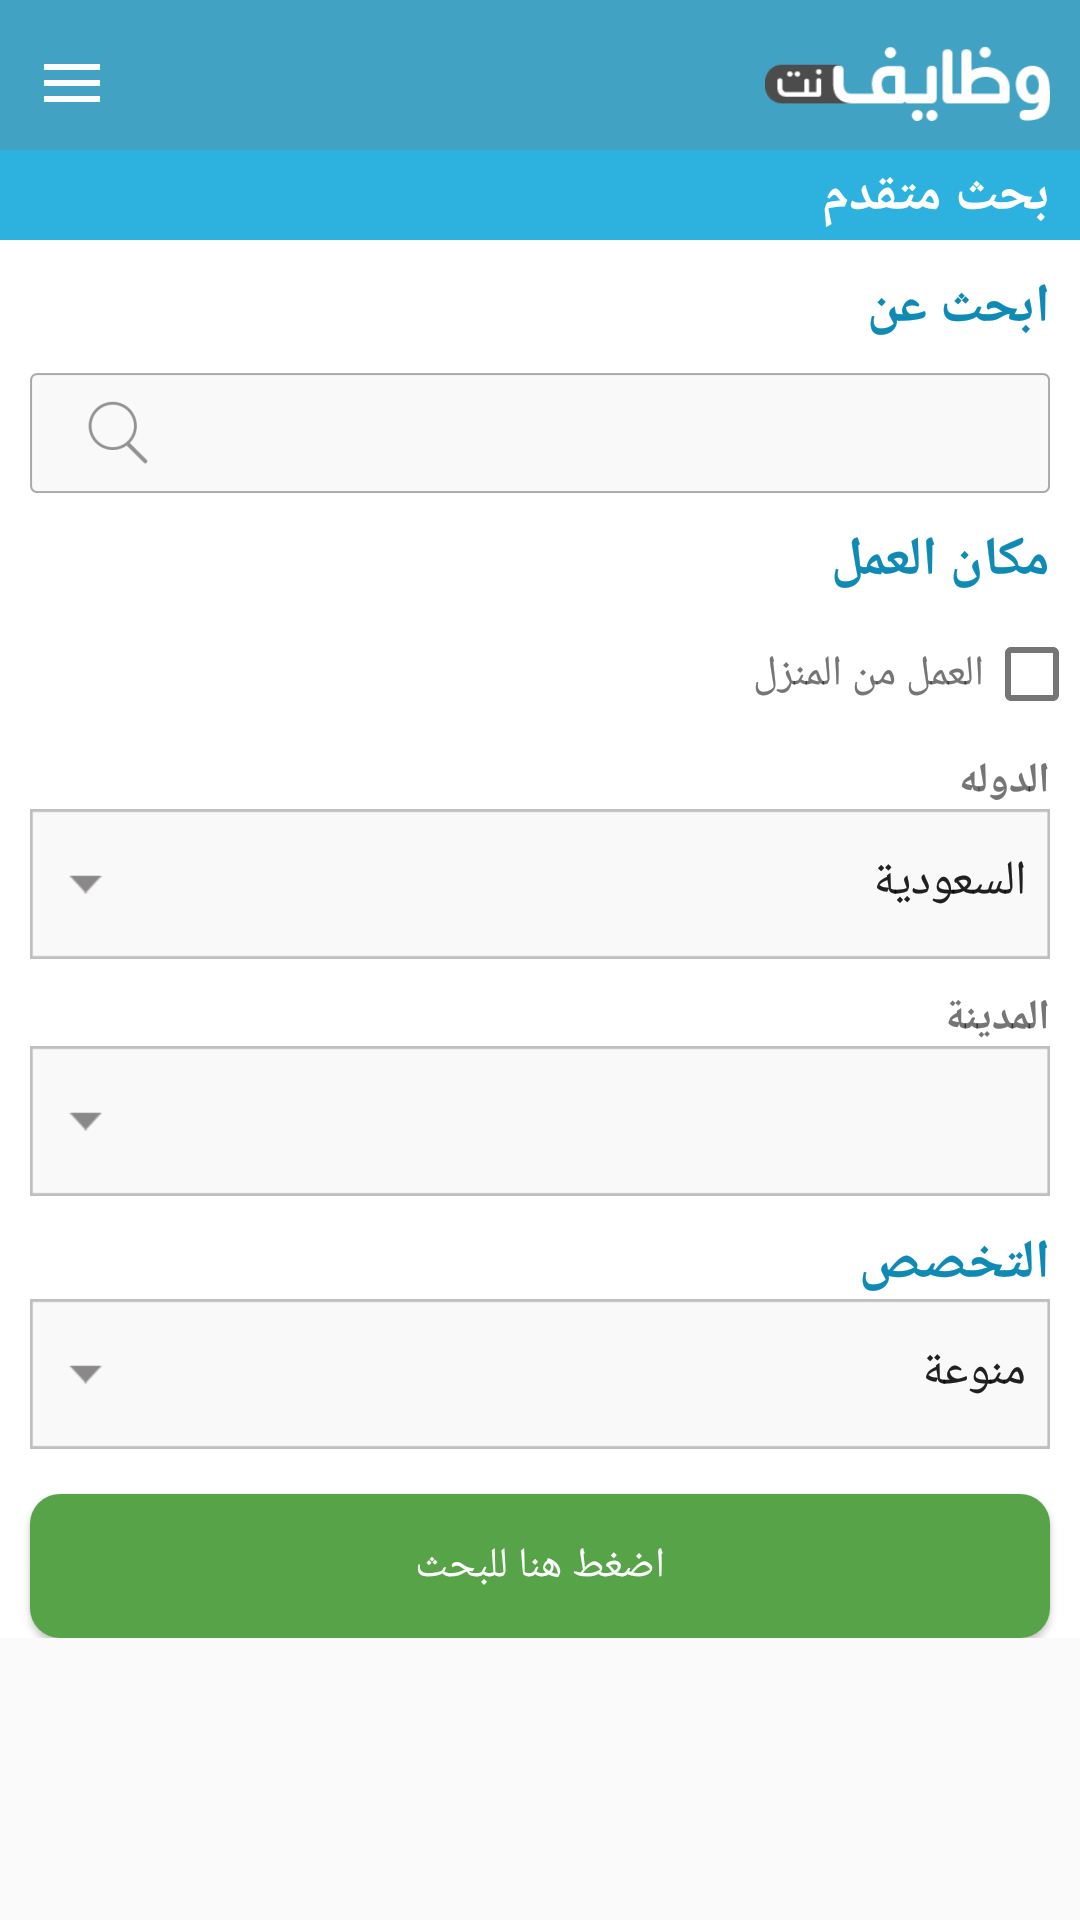Image resolution: width=1080 pixels, height=1920 pixels.
Task: Click the التخصص dropdown arrow
Action: 86,1374
